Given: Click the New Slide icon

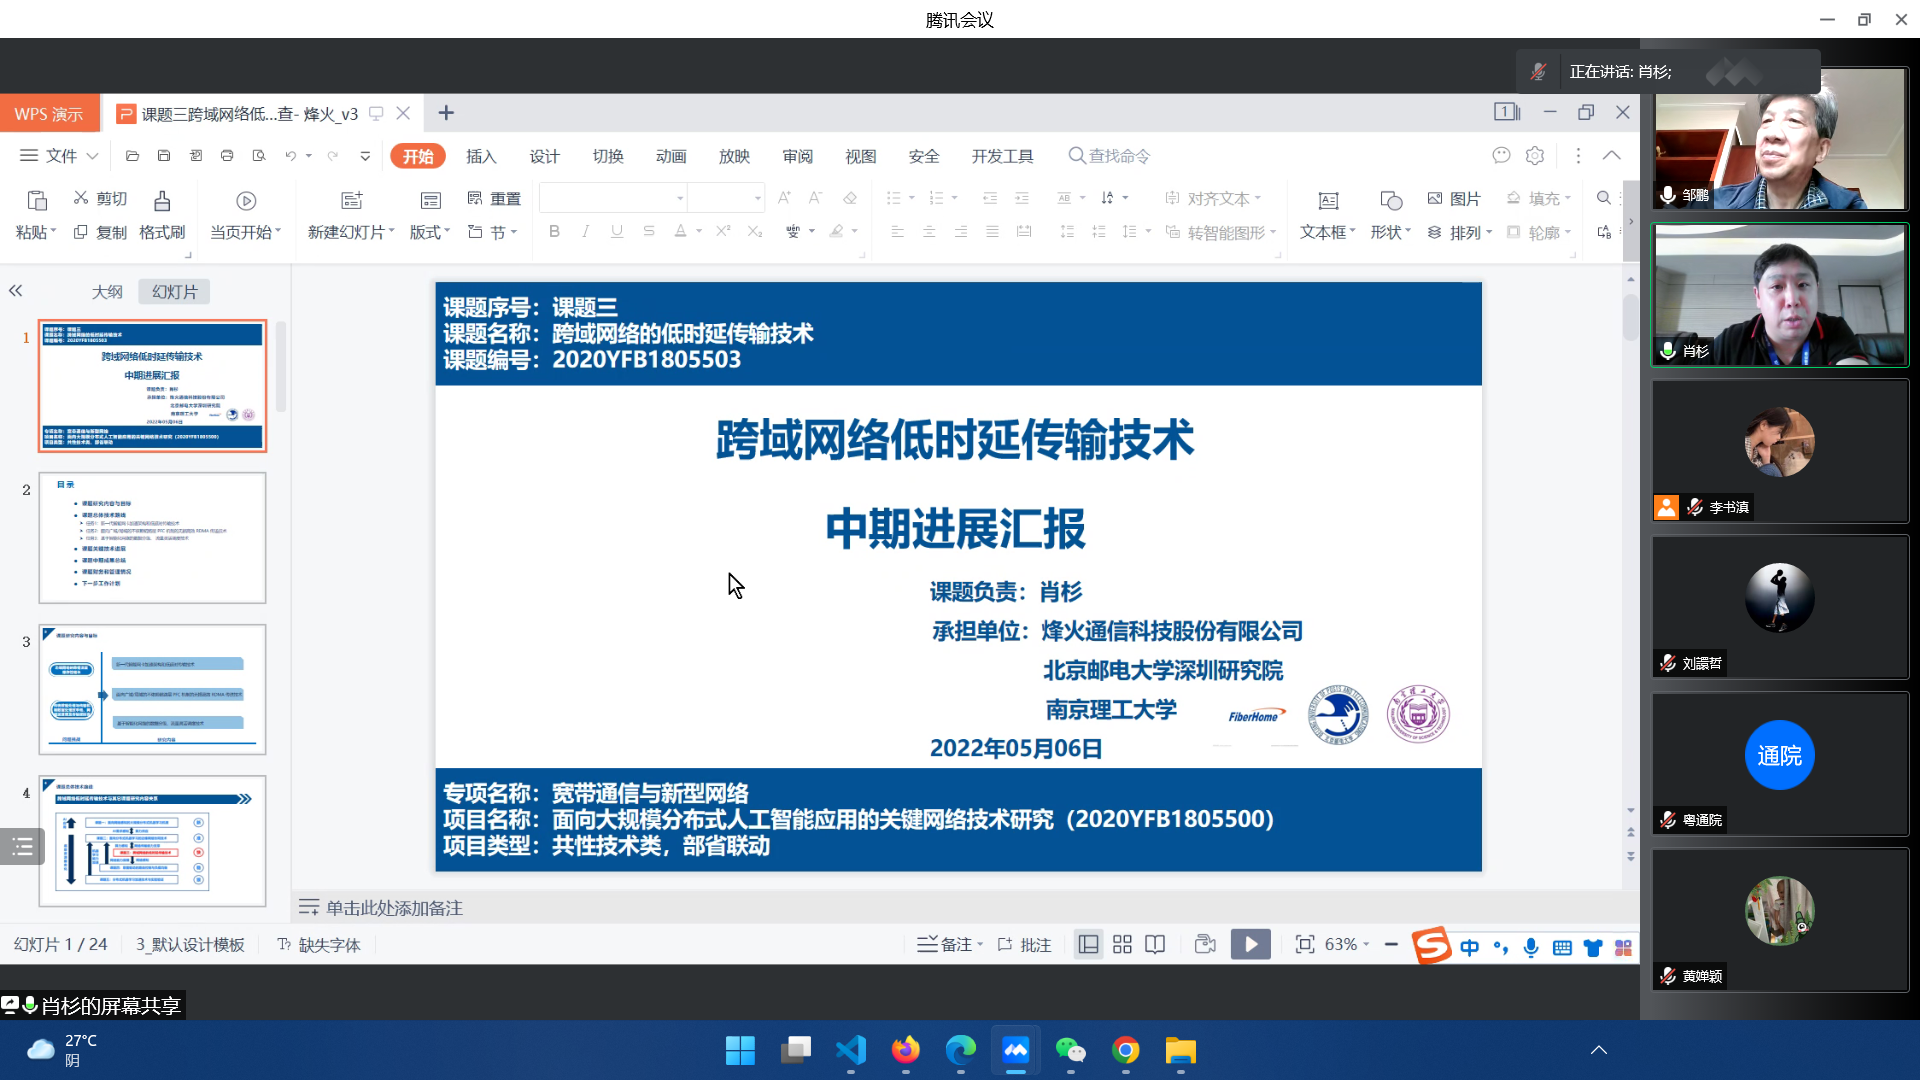Looking at the screenshot, I should pos(352,201).
